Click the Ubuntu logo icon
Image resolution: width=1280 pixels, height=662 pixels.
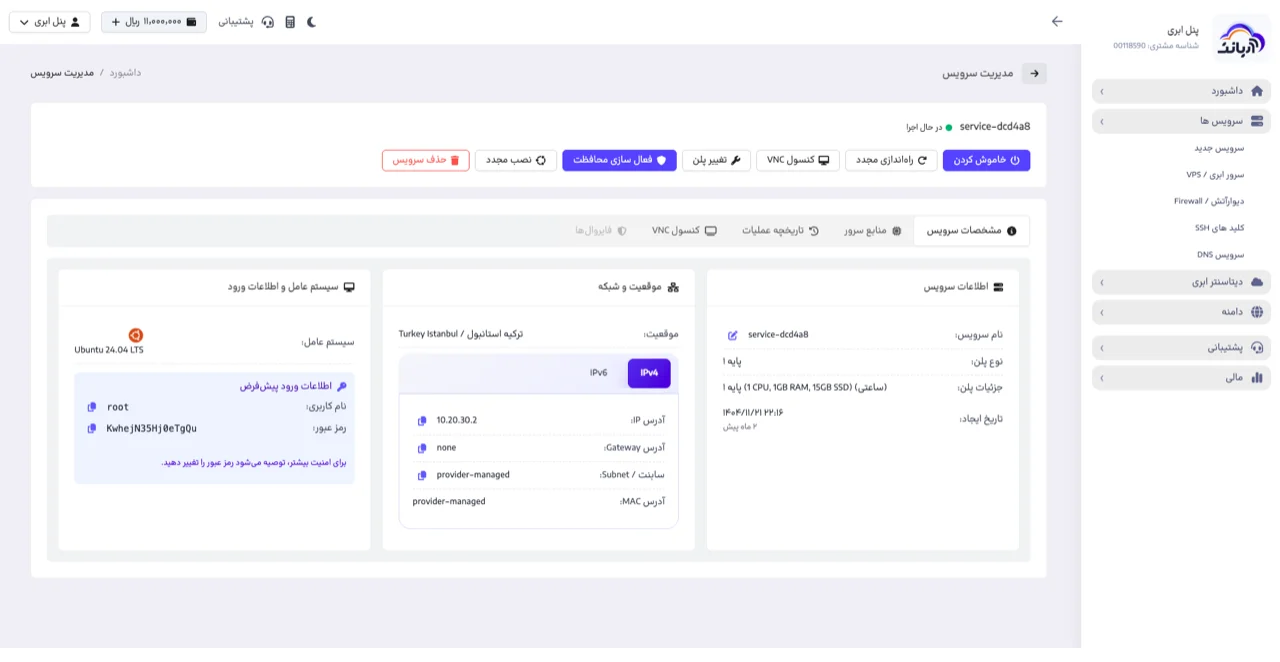(136, 335)
